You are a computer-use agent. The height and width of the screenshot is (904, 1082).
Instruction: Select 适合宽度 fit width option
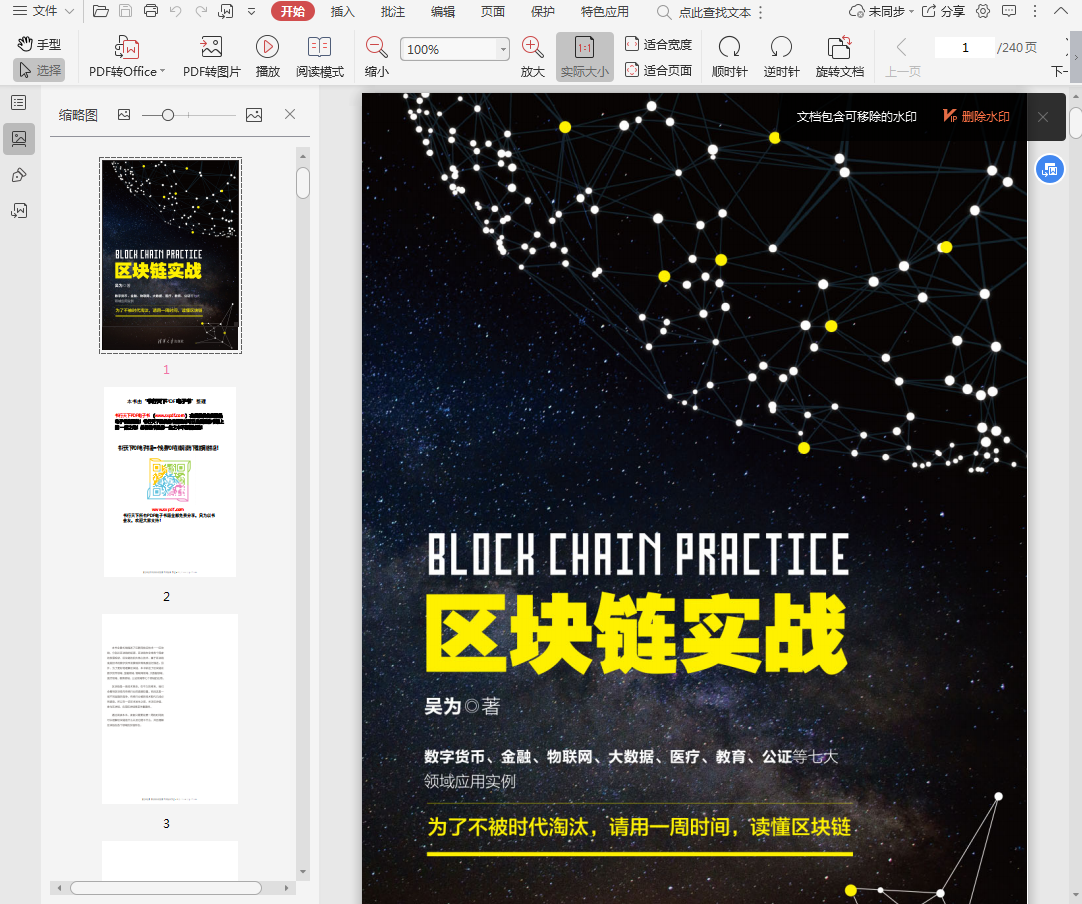[x=658, y=44]
